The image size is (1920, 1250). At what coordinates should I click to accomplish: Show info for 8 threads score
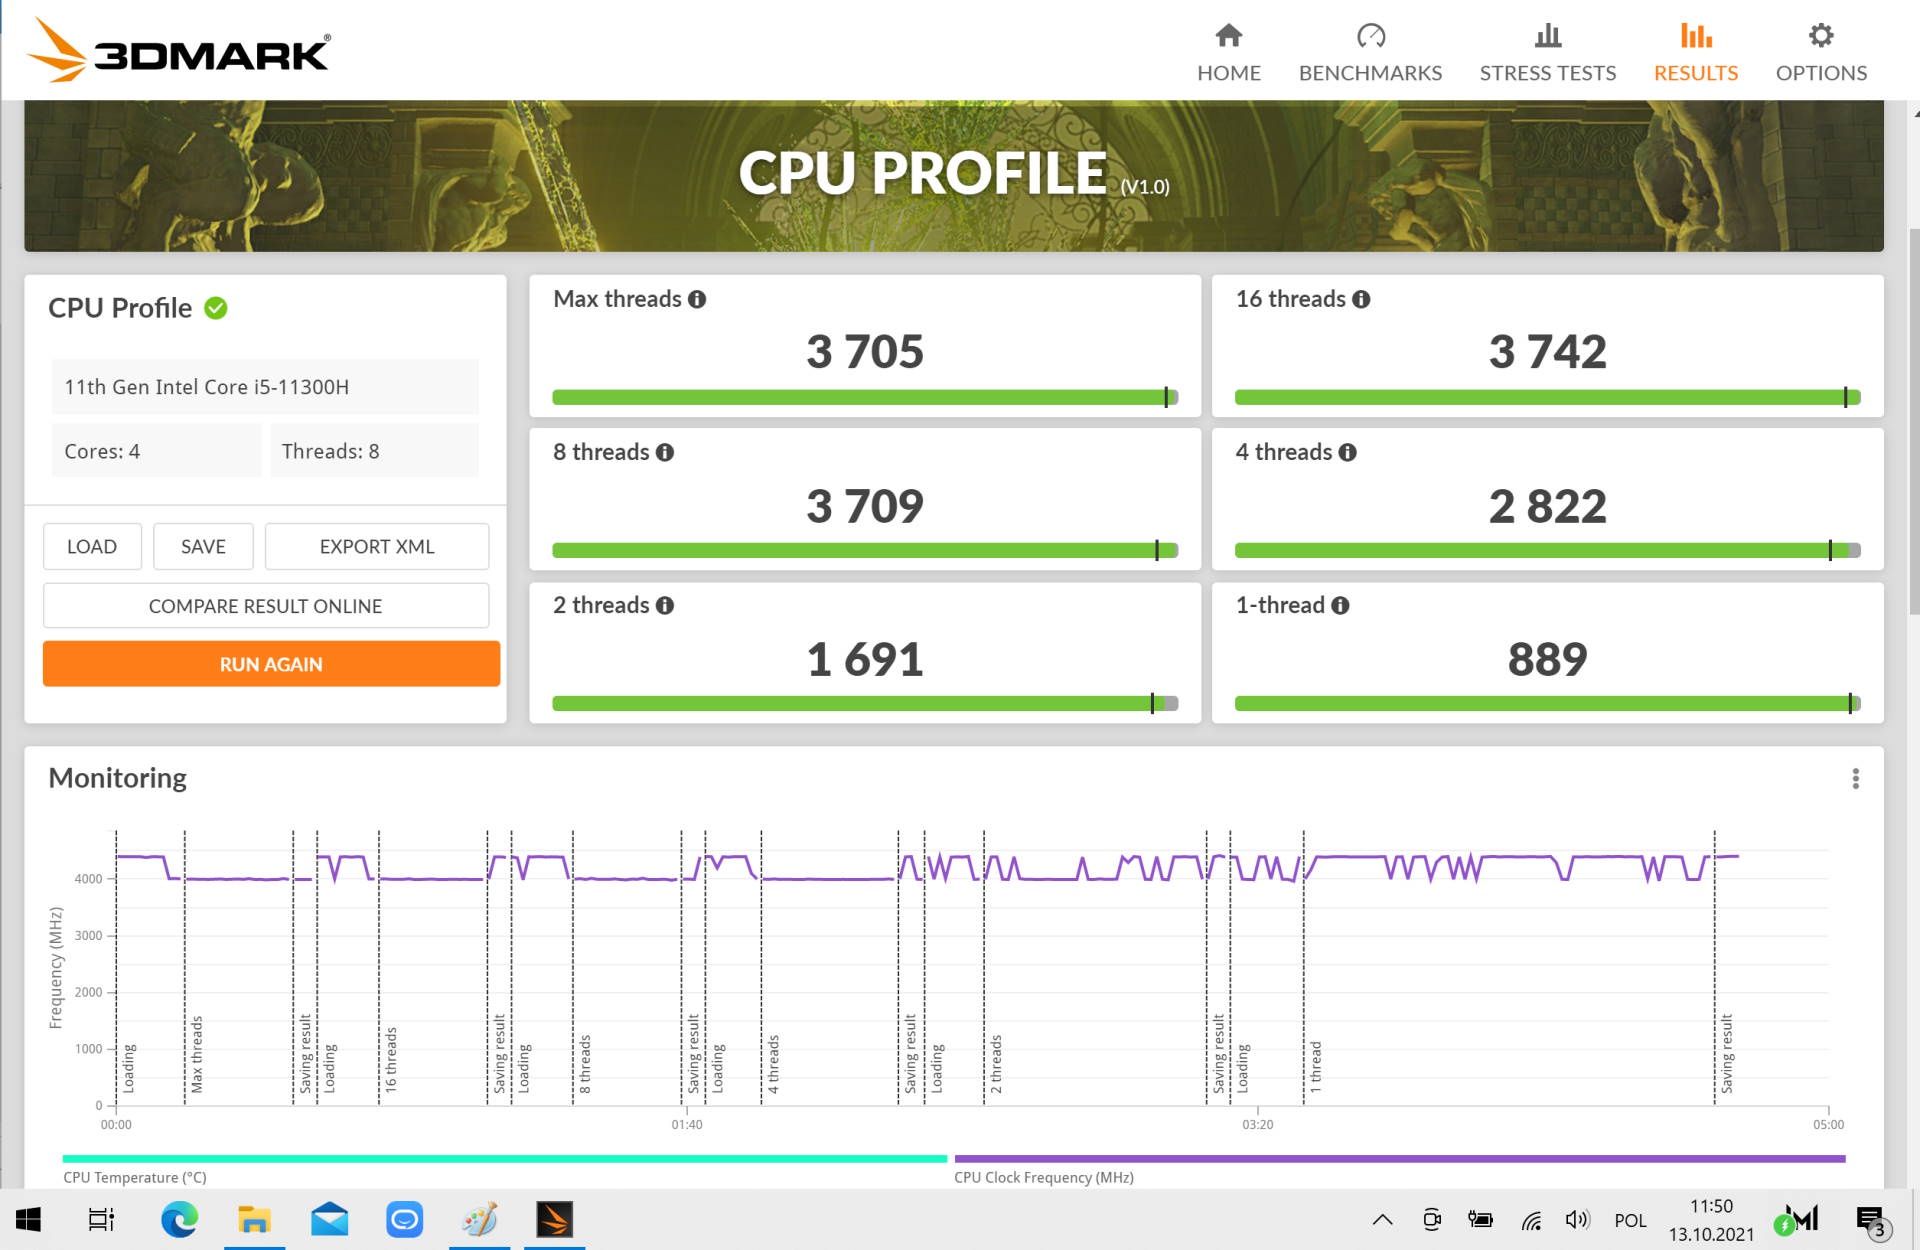(665, 452)
